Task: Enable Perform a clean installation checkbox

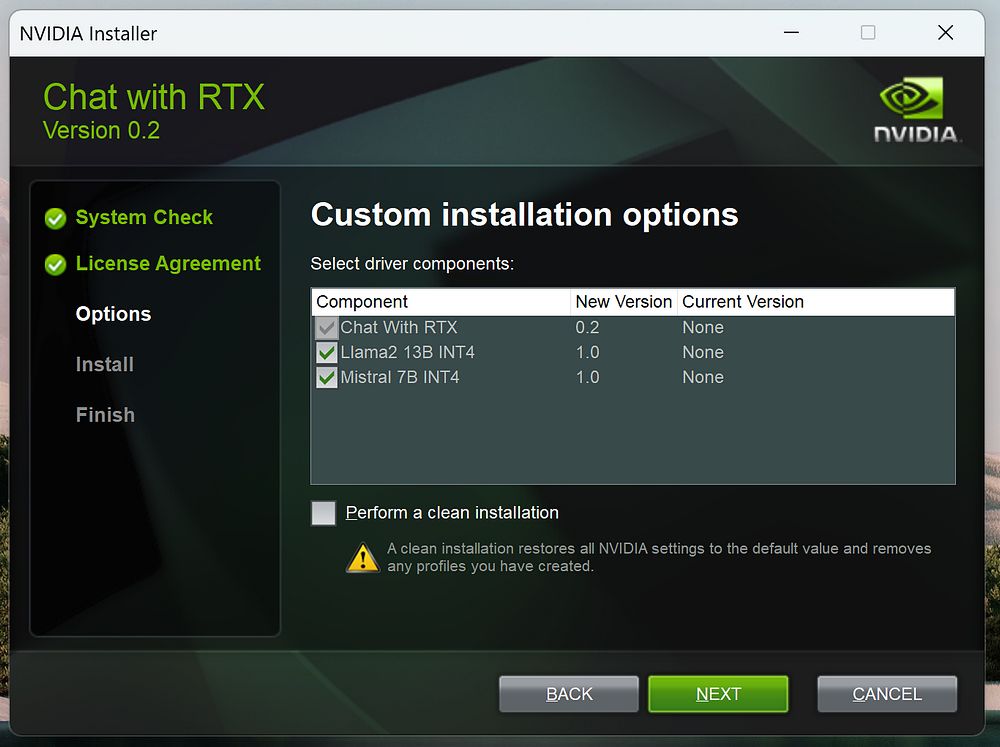Action: (323, 513)
